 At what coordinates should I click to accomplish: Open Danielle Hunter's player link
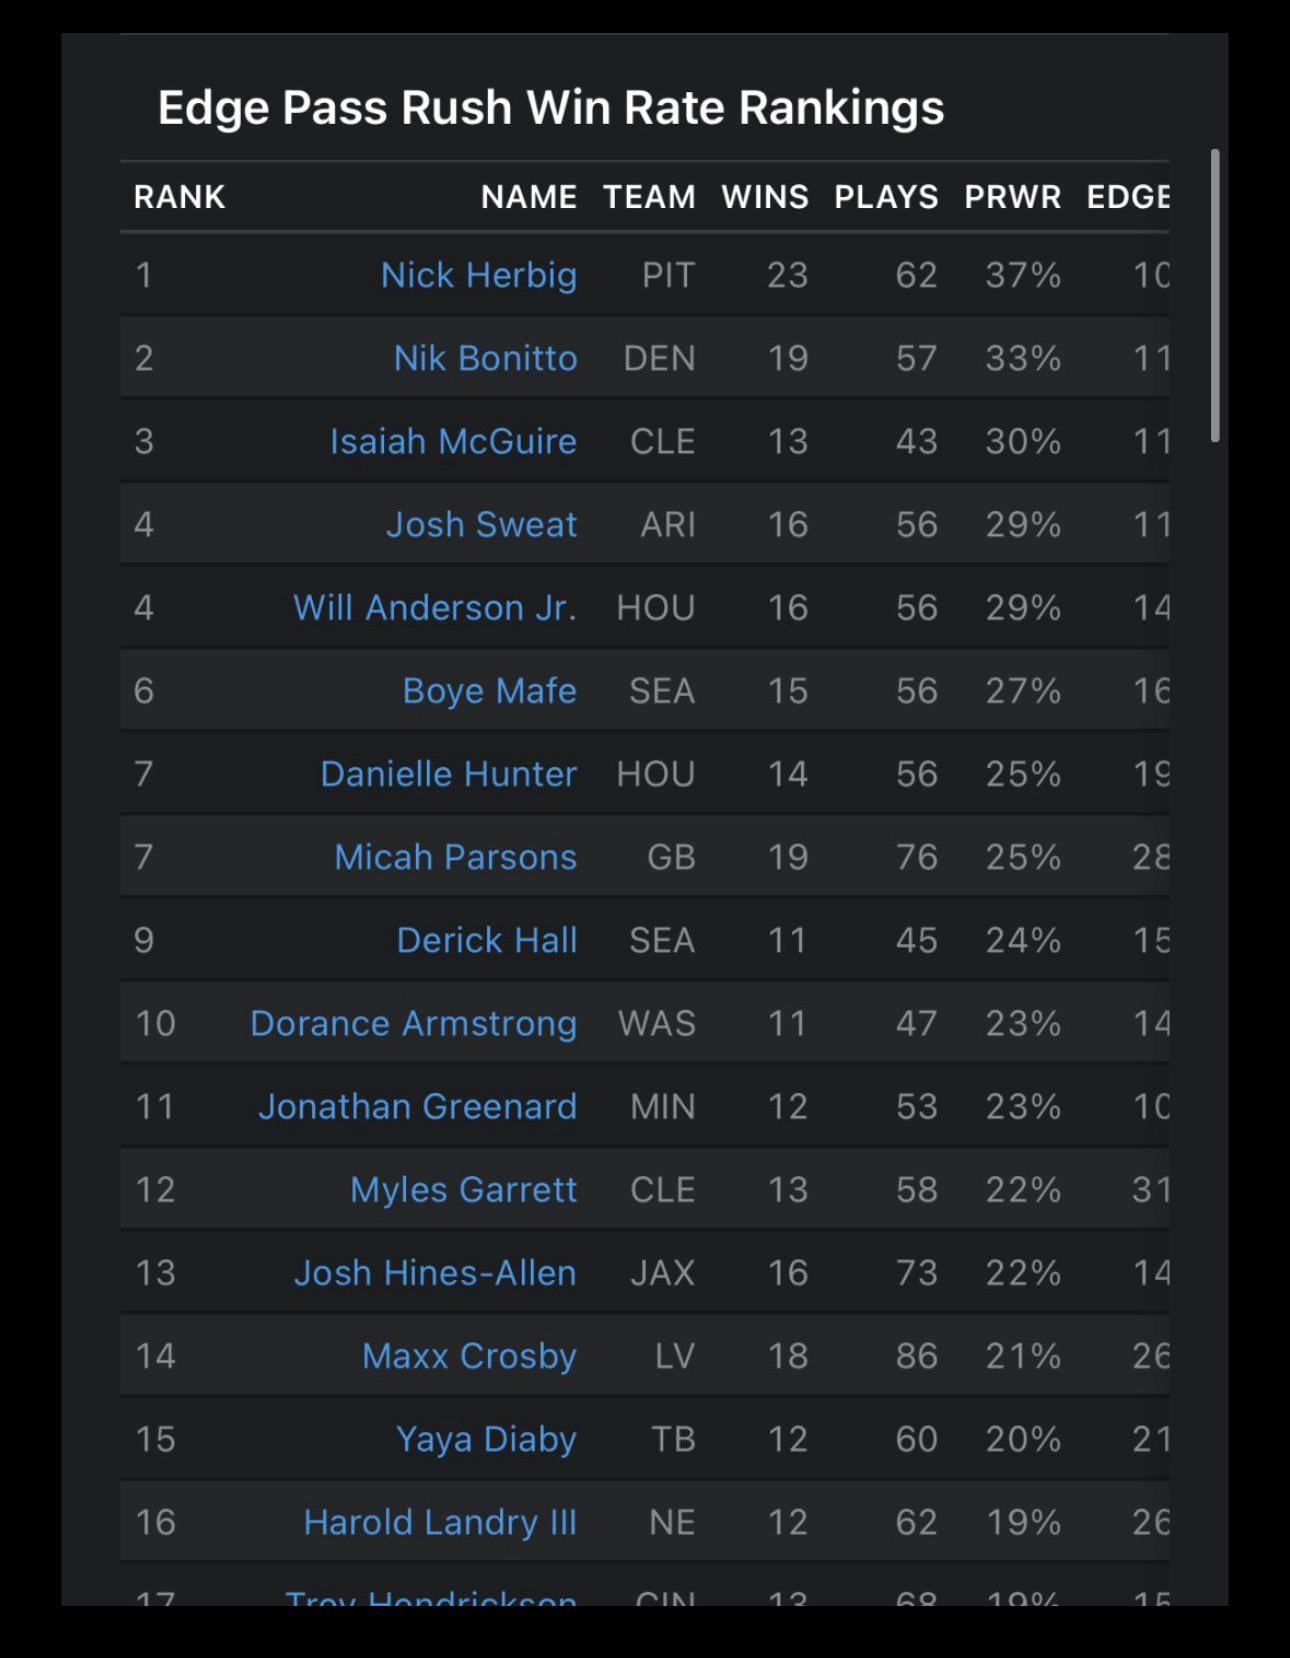click(x=448, y=773)
